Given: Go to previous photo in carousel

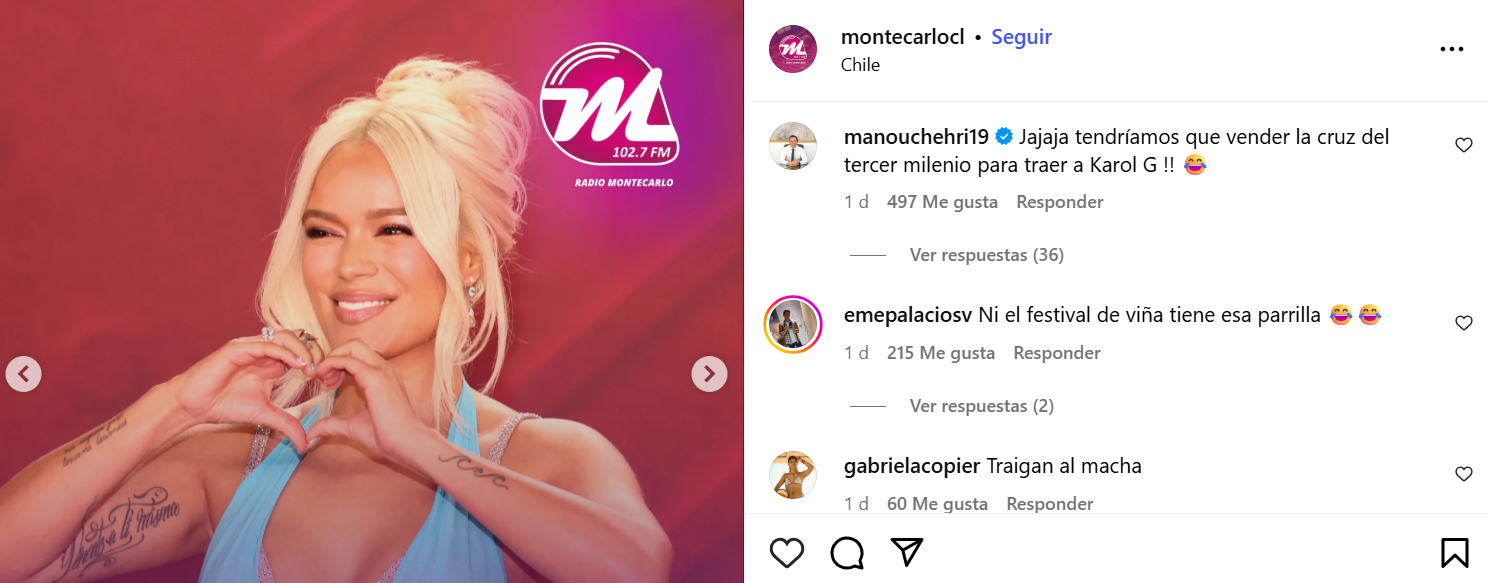Looking at the screenshot, I should tap(23, 374).
